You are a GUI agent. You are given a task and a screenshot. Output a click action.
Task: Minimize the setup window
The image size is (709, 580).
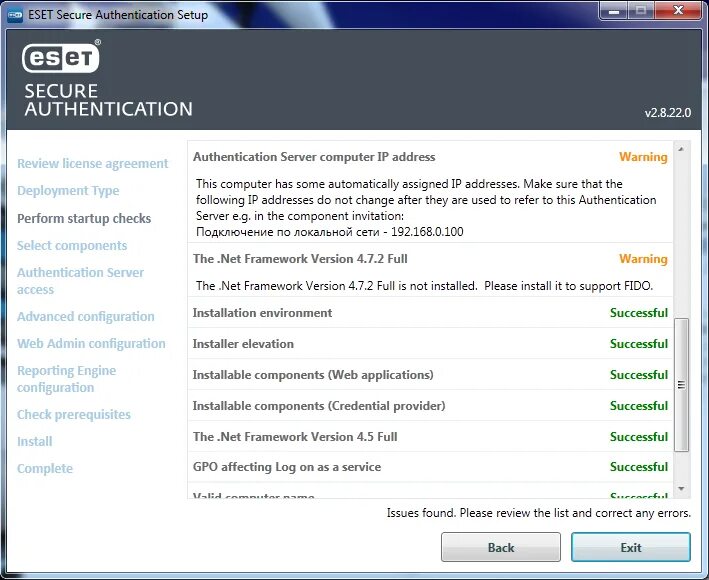pos(614,11)
